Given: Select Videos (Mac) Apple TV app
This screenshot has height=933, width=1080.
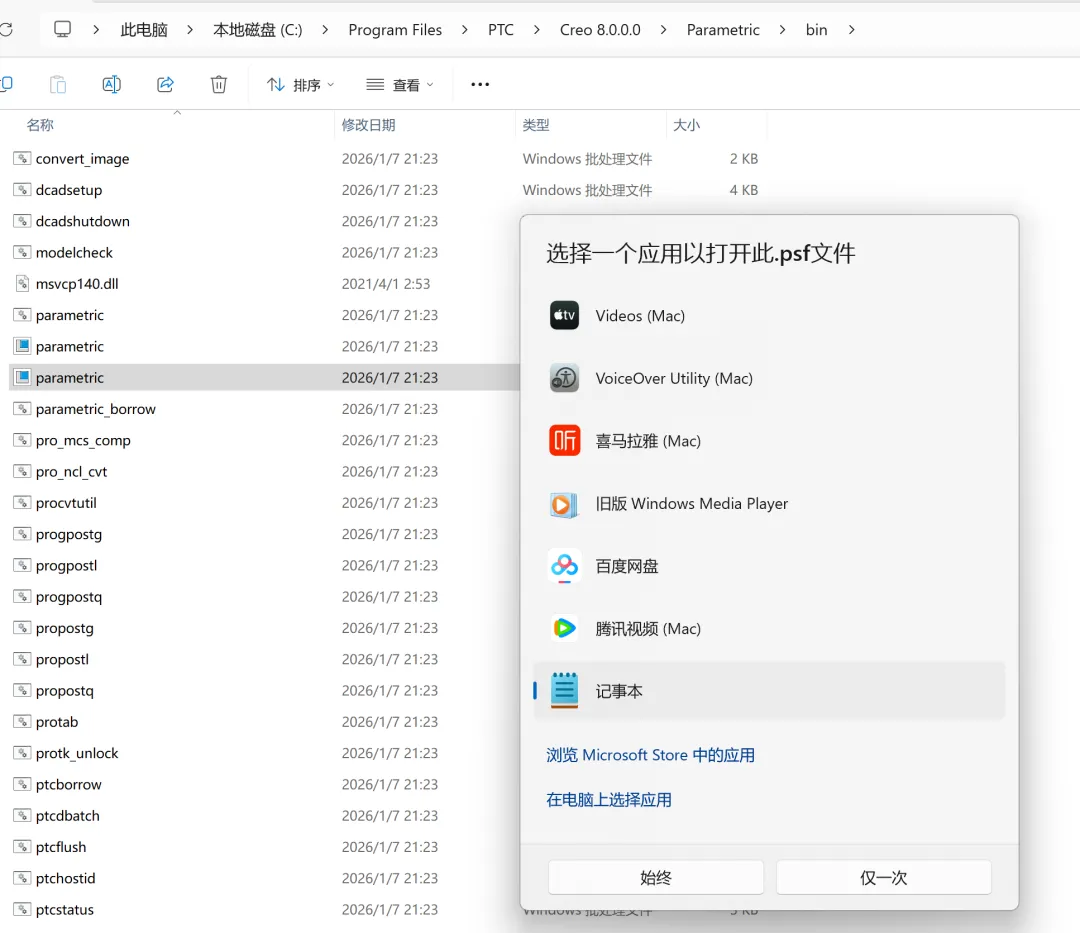Looking at the screenshot, I should point(769,315).
